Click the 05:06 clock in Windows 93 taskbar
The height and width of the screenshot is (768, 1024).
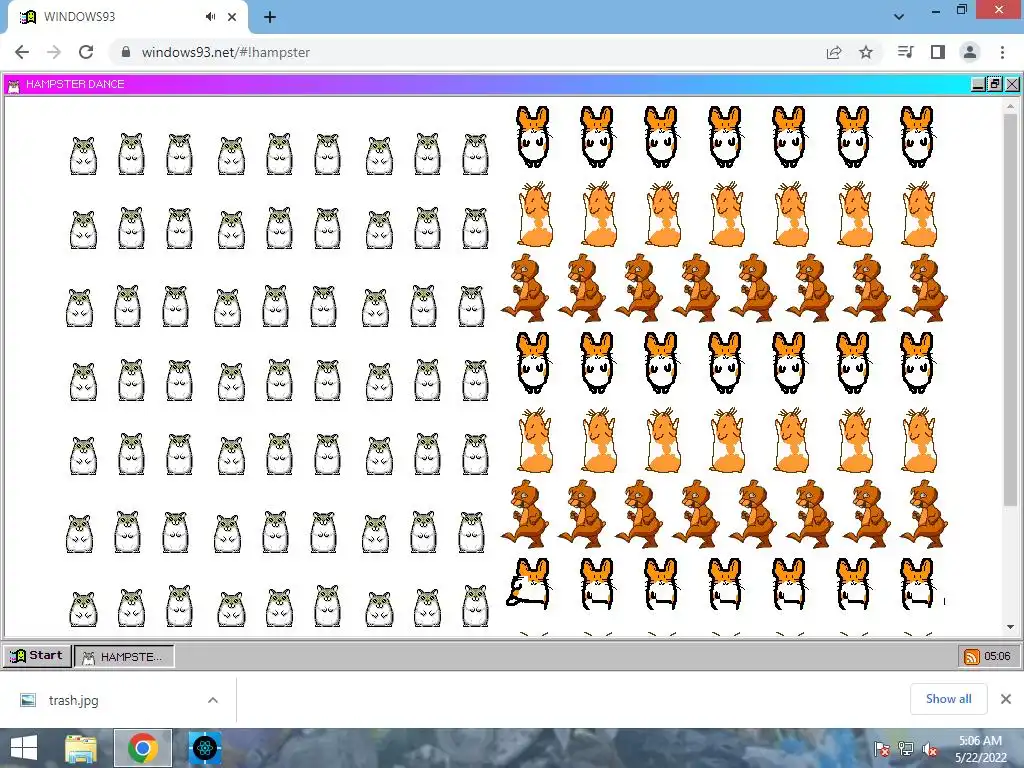(997, 656)
